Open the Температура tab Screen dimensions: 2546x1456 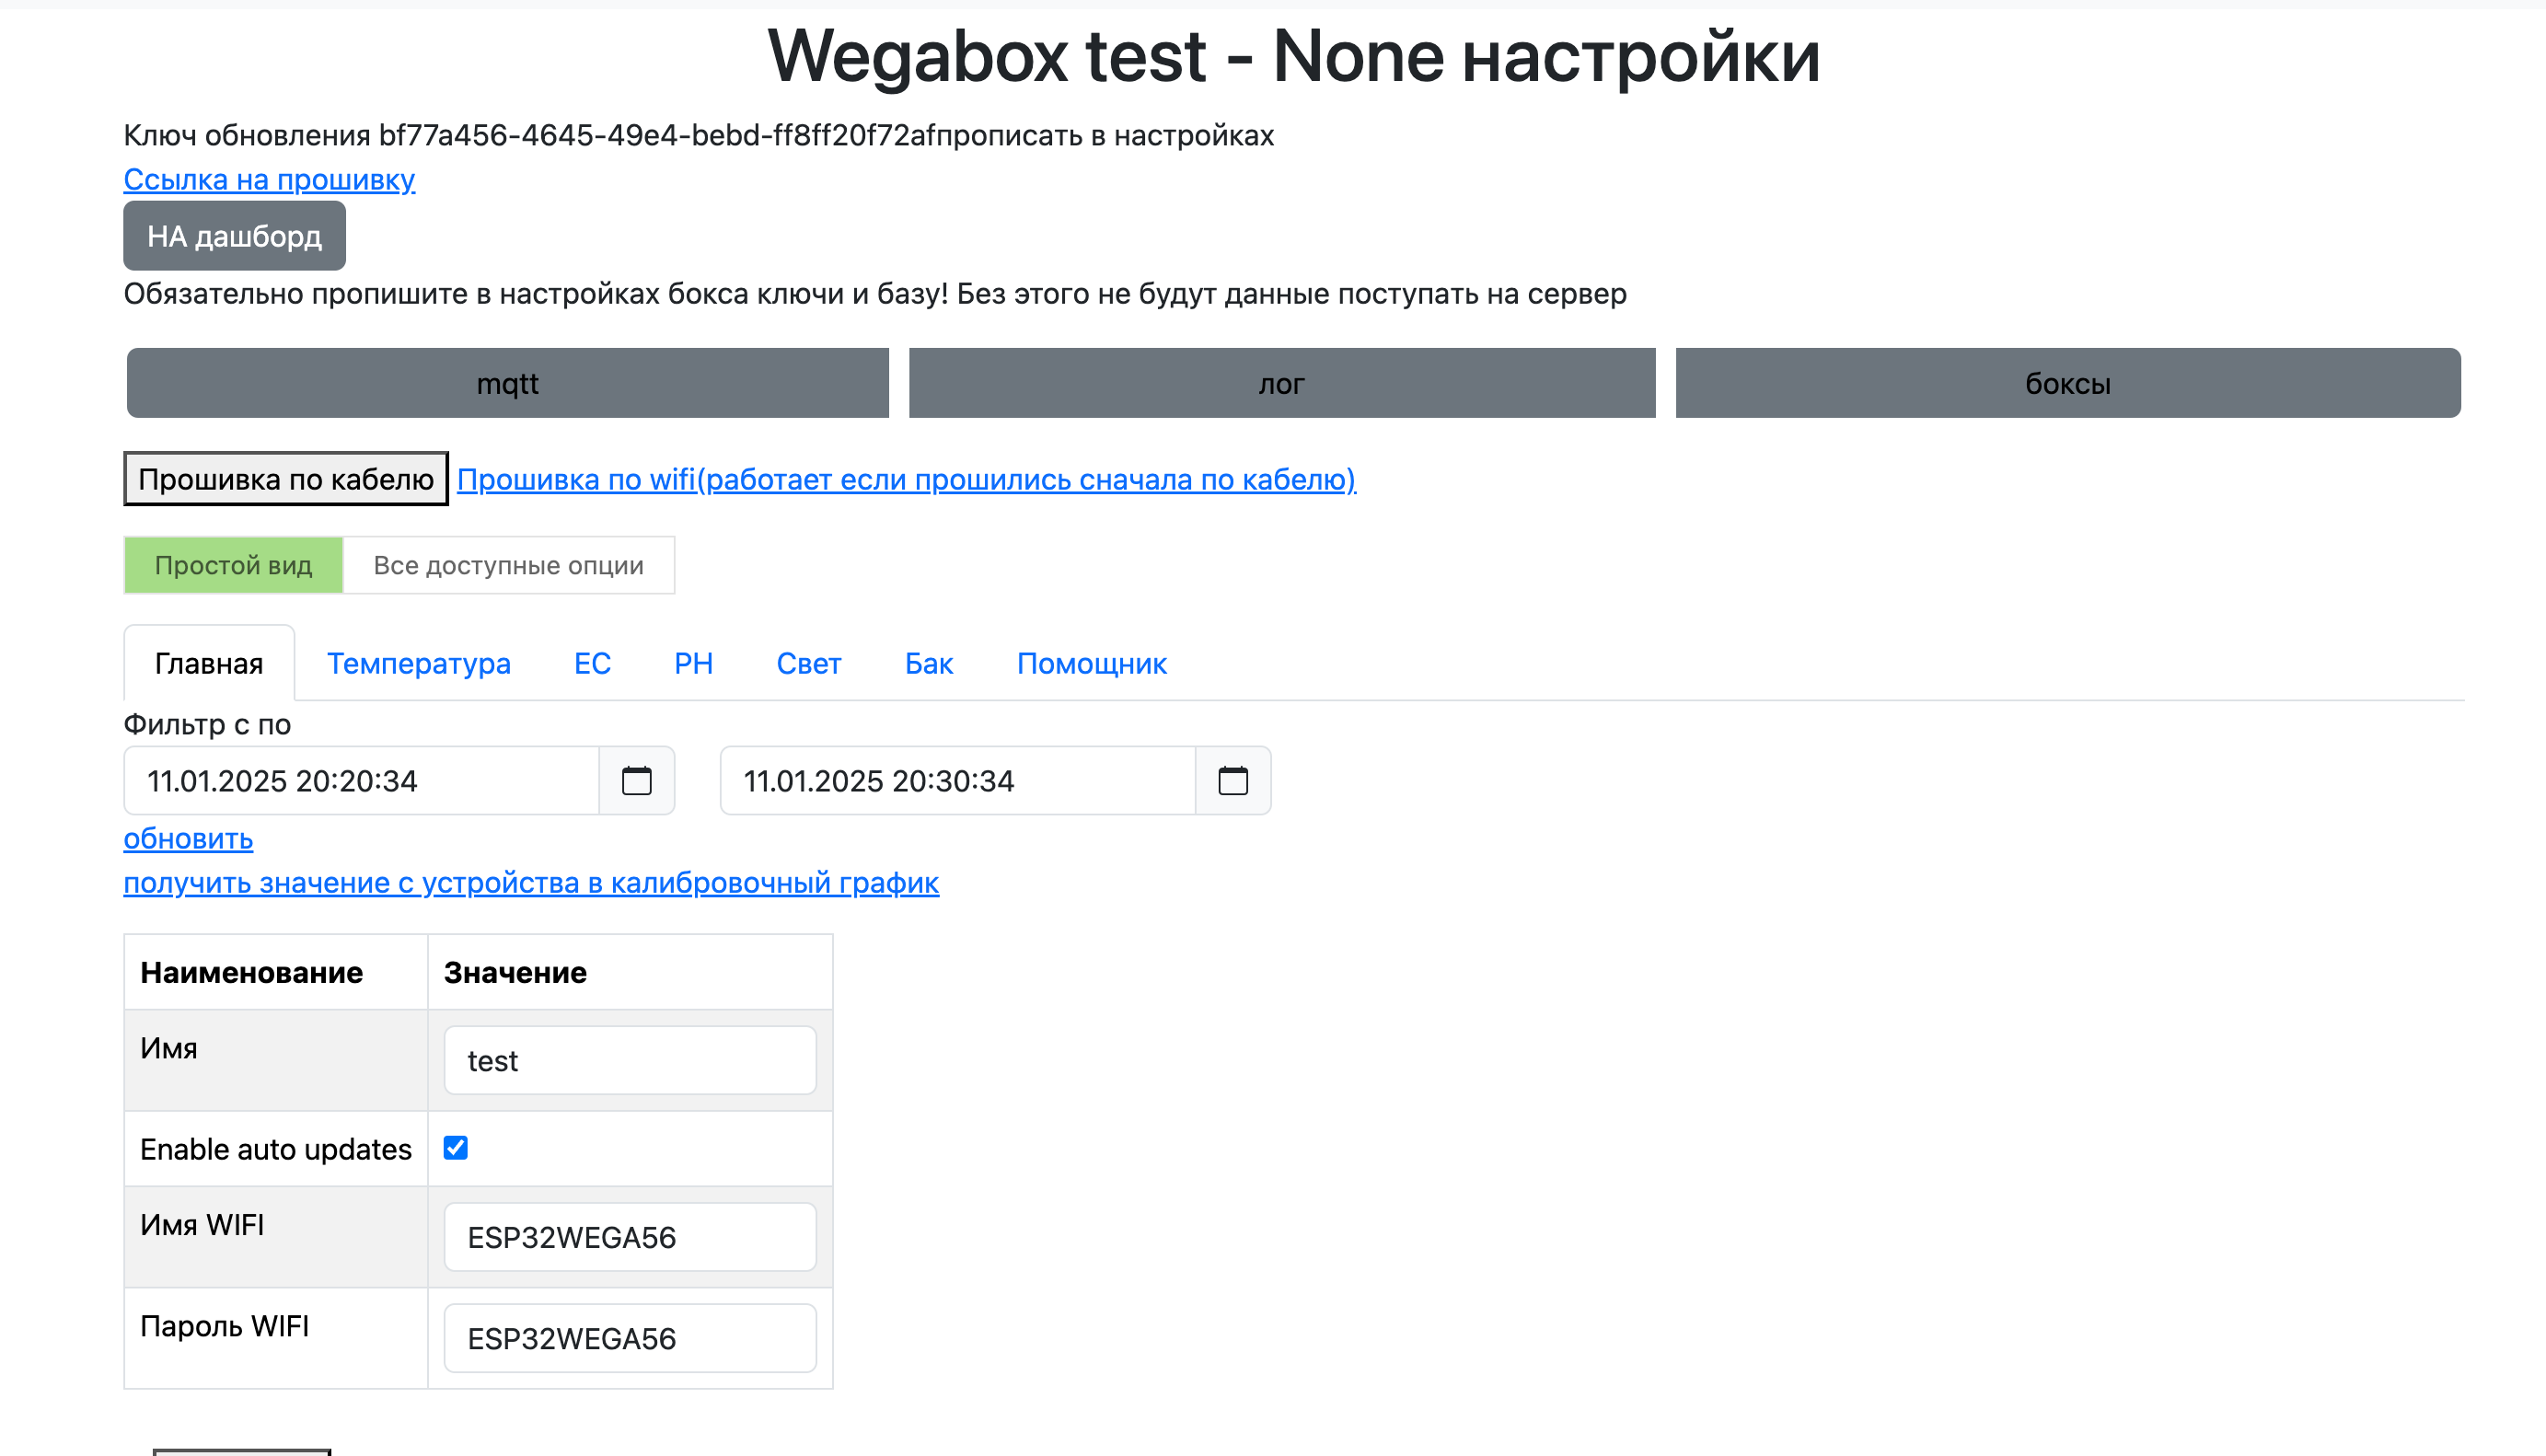click(418, 663)
